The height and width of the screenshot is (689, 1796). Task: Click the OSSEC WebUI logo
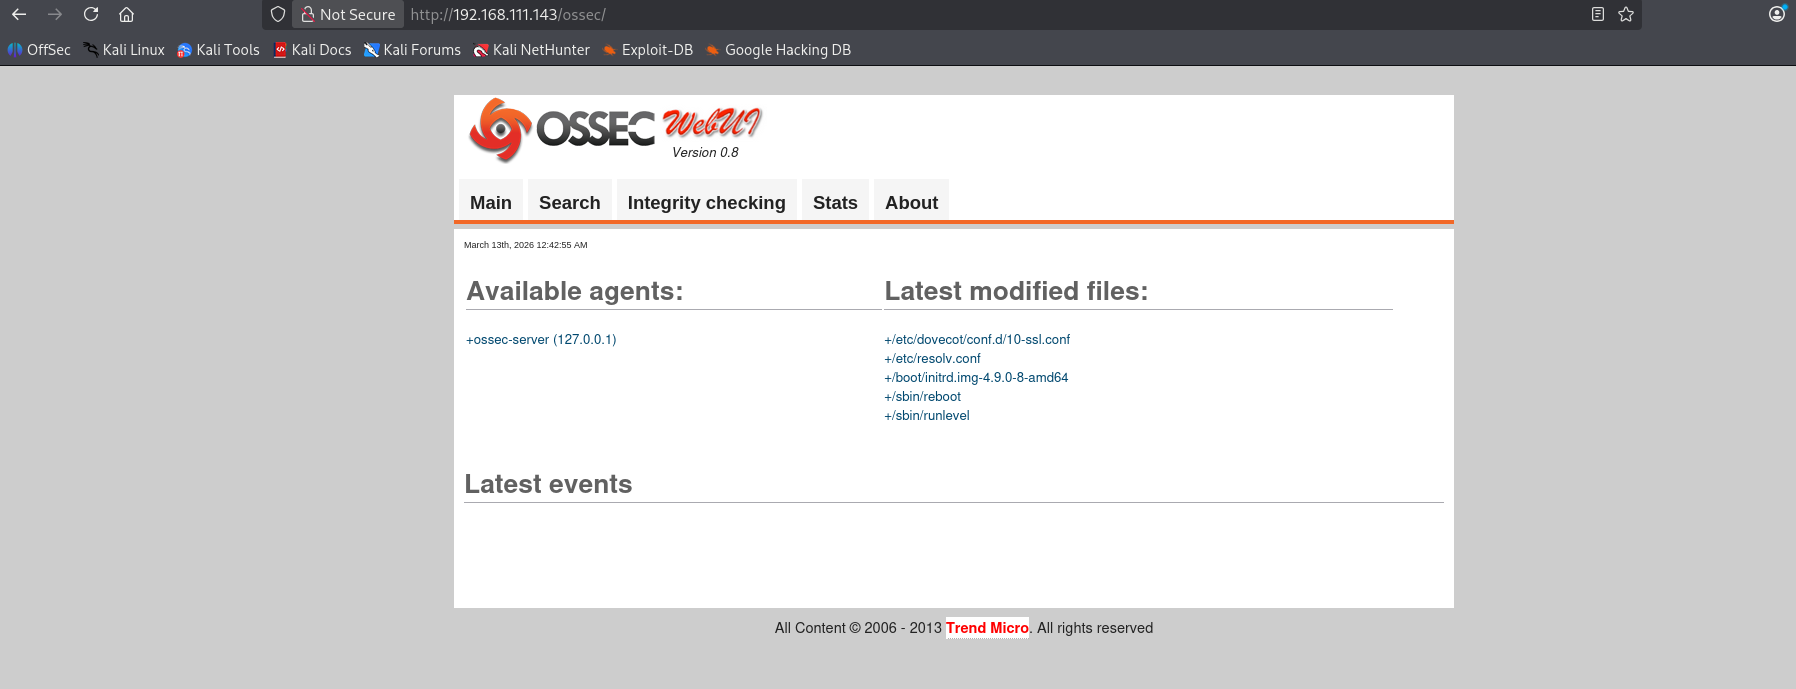point(614,130)
